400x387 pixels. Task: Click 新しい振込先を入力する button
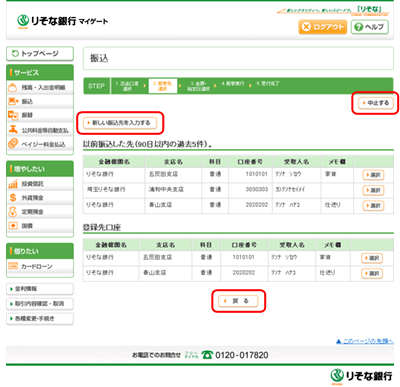120,123
